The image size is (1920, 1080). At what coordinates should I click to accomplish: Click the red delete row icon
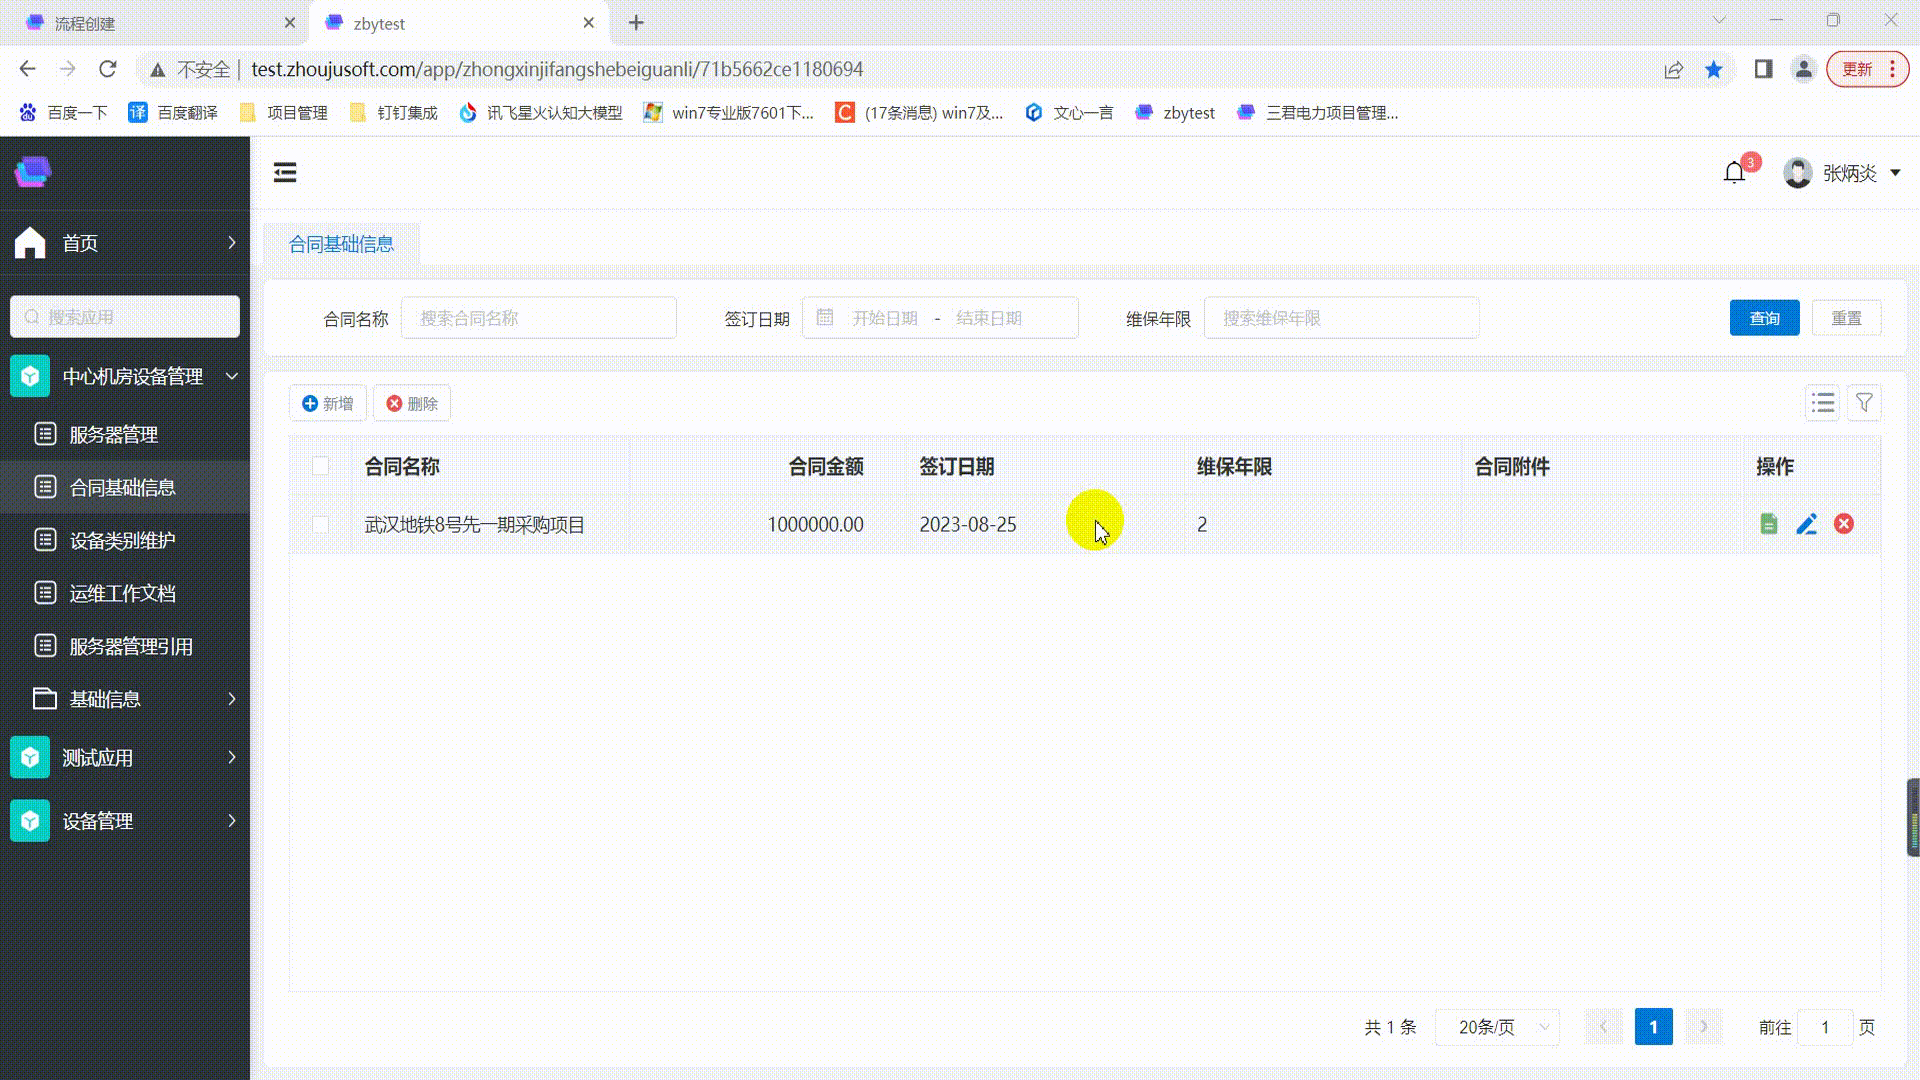1844,524
